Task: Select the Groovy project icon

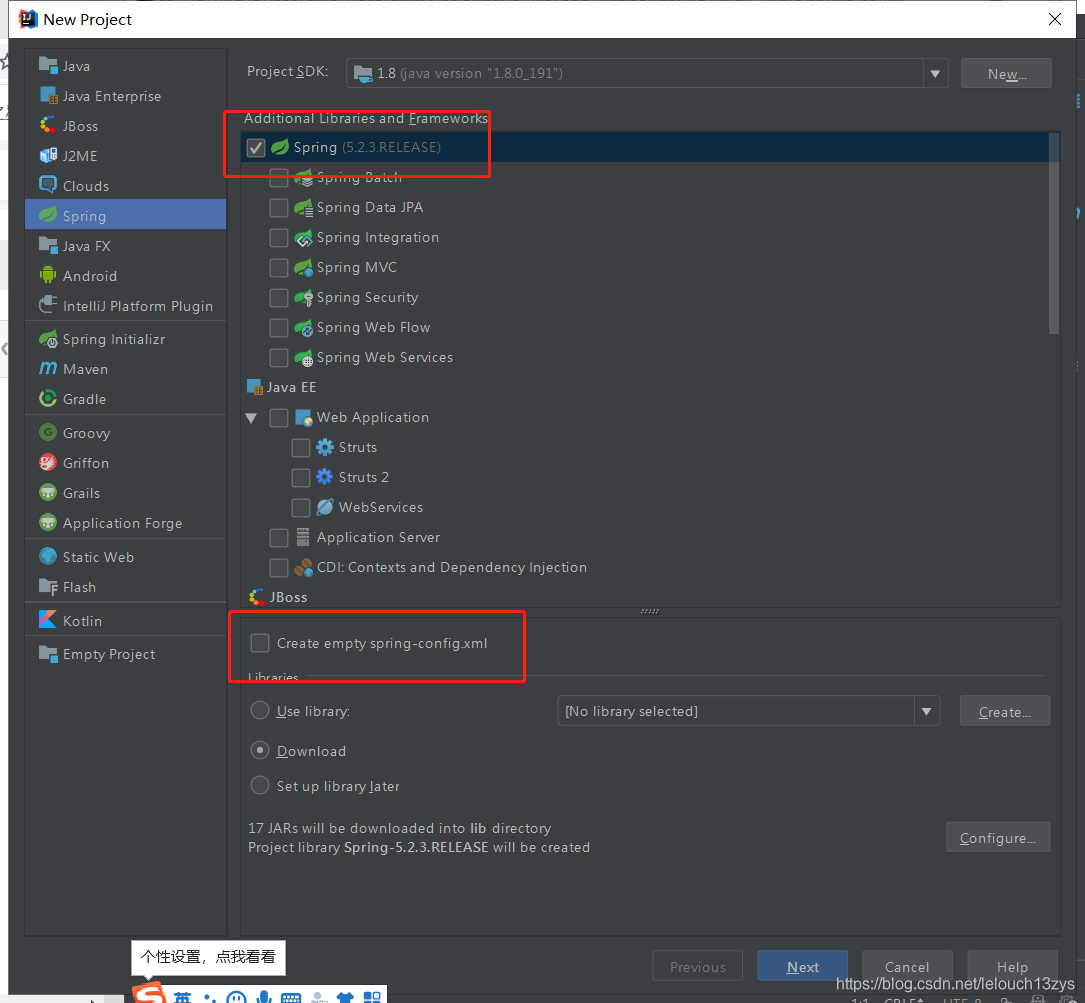Action: pos(47,432)
